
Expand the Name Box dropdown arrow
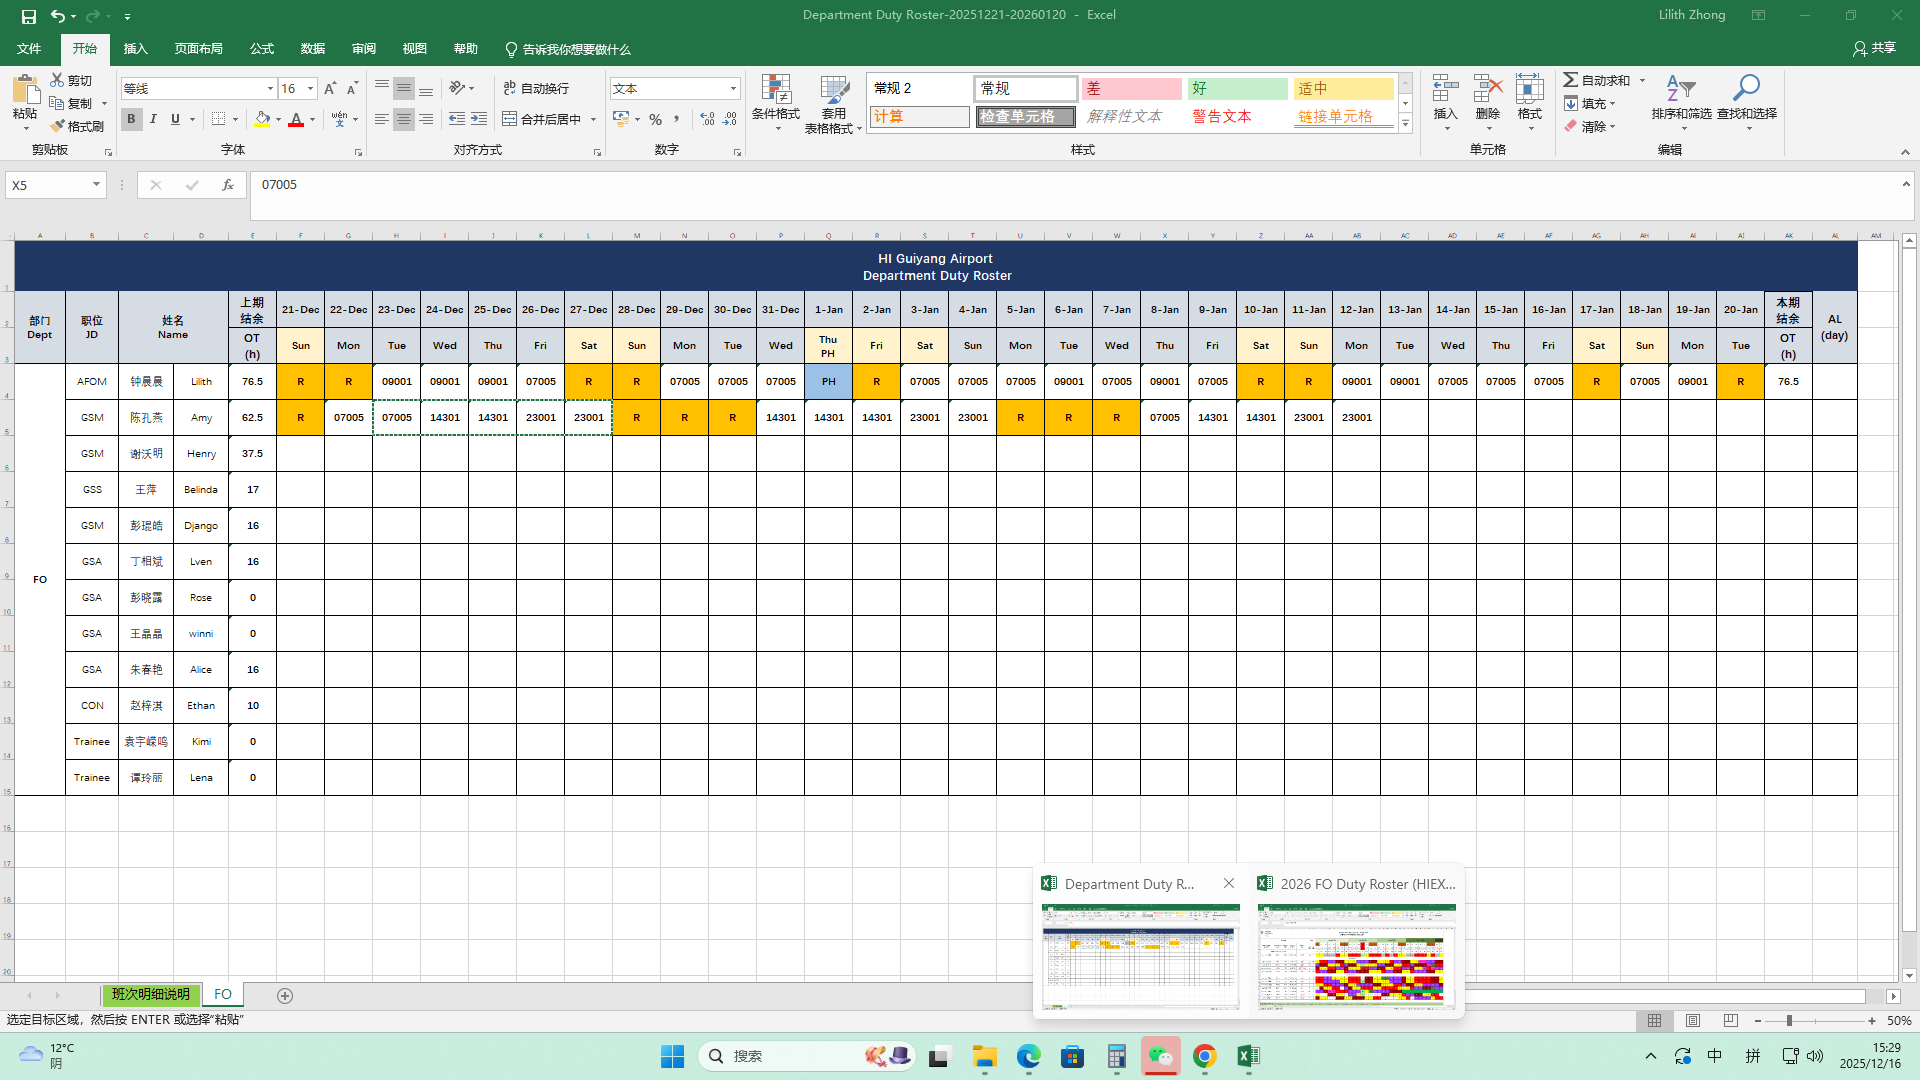pyautogui.click(x=96, y=185)
